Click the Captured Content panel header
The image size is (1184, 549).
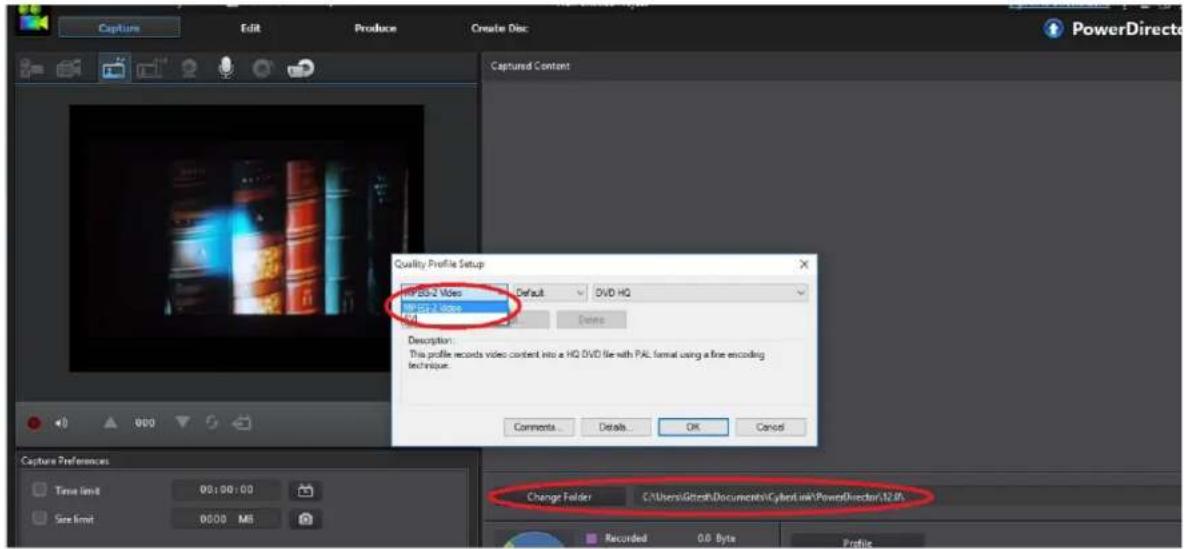click(x=530, y=66)
